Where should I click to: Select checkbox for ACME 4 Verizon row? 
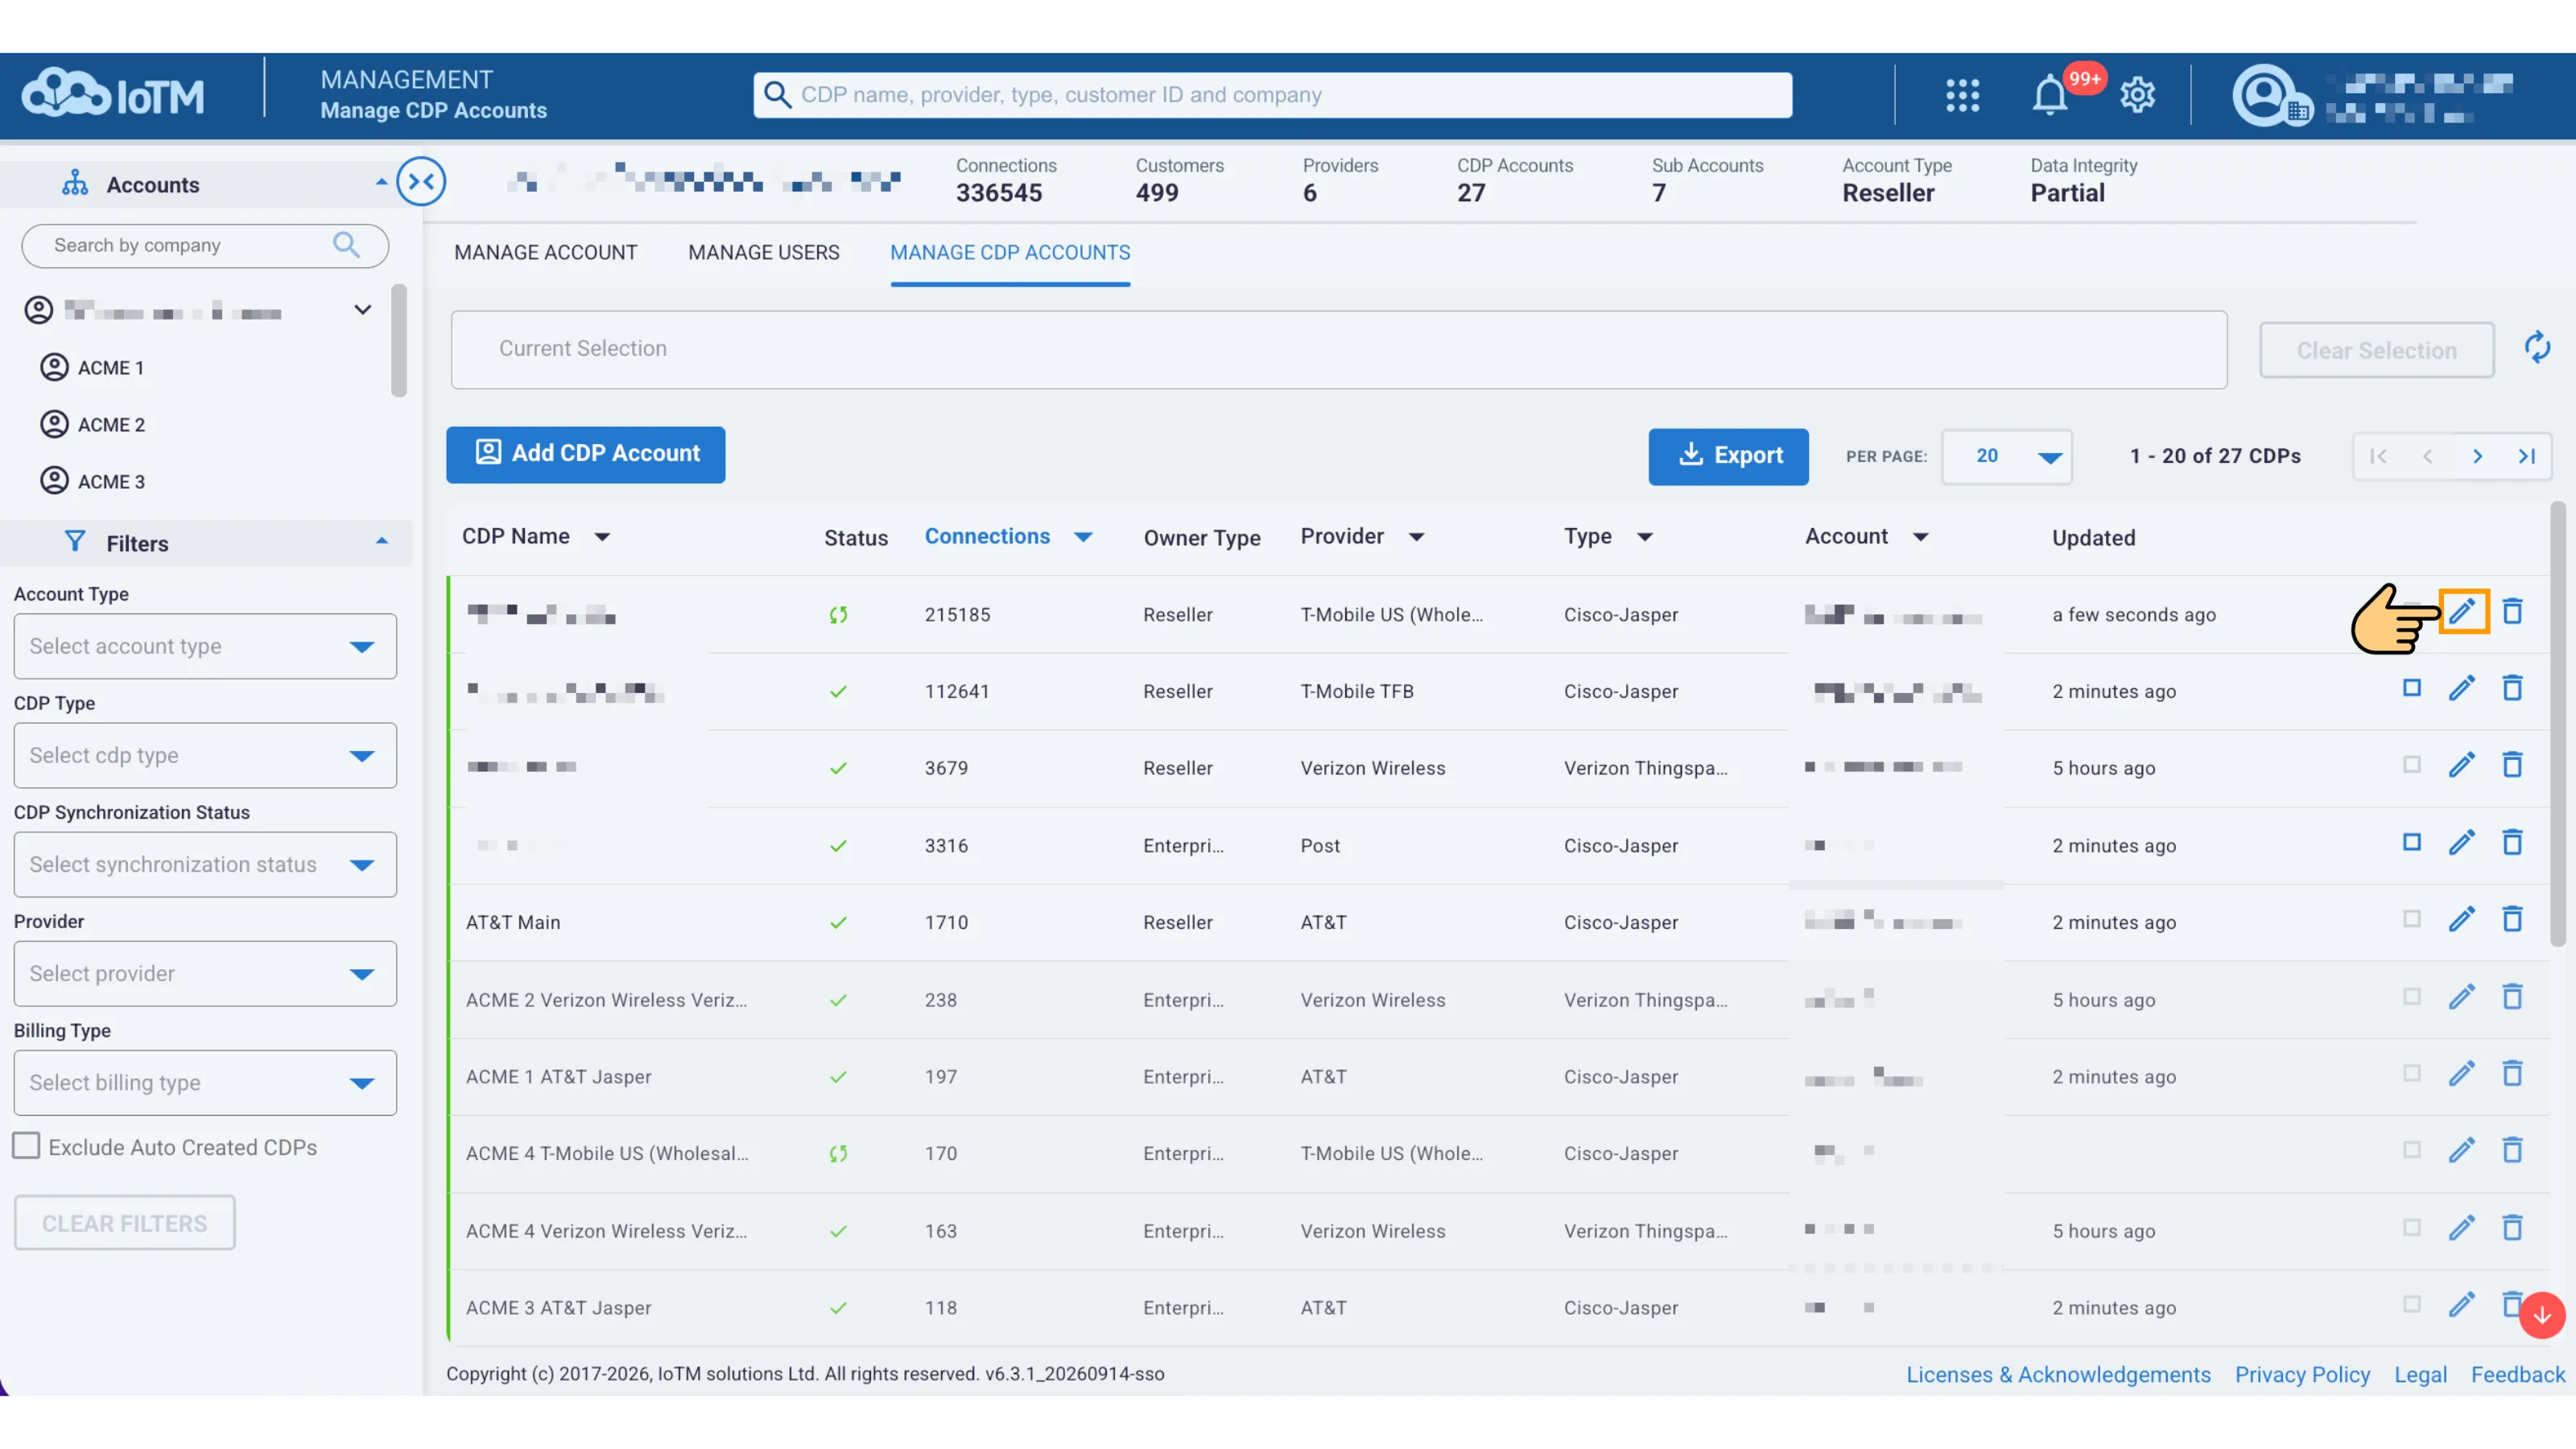point(2411,1228)
